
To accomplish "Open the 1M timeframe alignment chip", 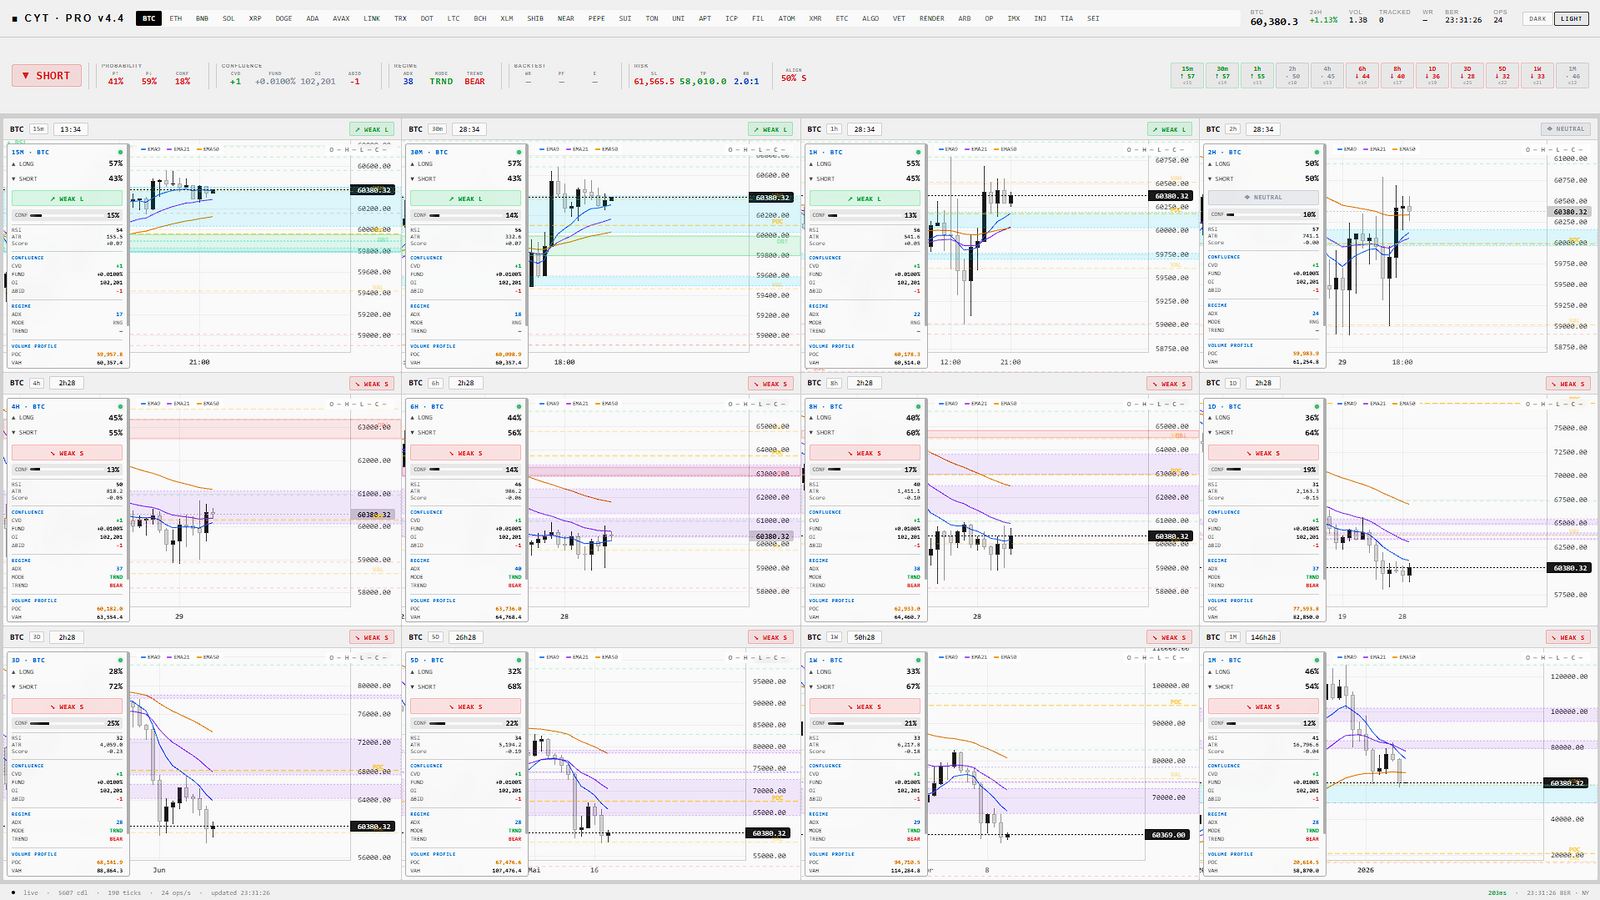I will click(x=1573, y=75).
